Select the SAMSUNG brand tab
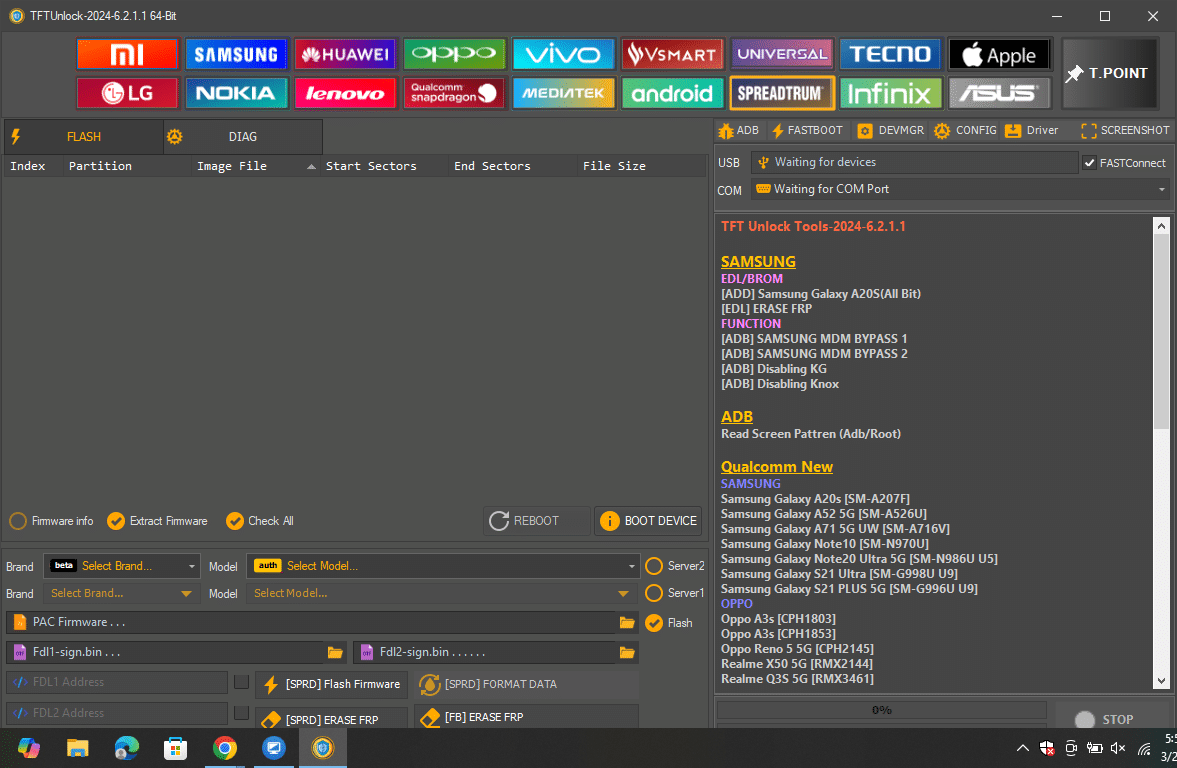Screen dimensions: 1177x768 pyautogui.click(x=236, y=53)
